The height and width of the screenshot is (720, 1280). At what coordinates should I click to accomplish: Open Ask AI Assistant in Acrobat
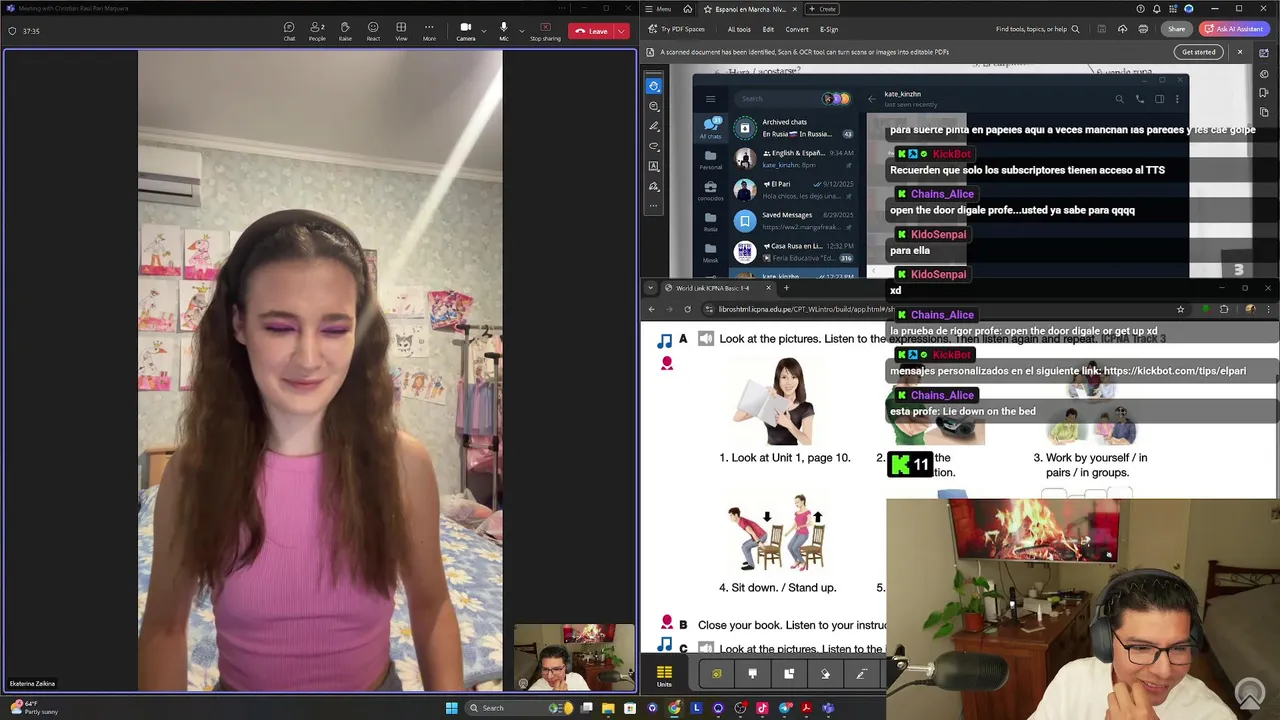click(x=1236, y=29)
